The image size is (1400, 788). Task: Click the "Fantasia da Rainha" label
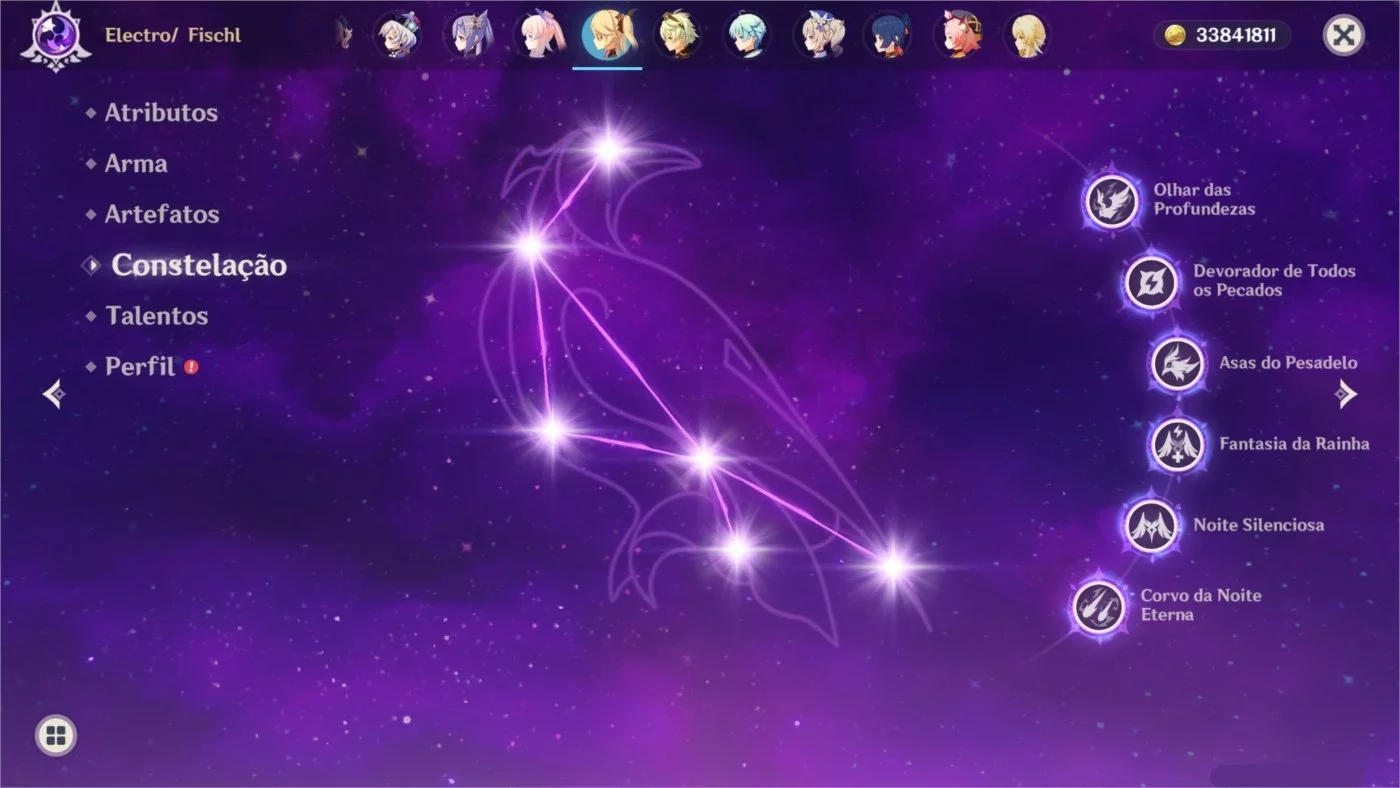coord(1294,444)
